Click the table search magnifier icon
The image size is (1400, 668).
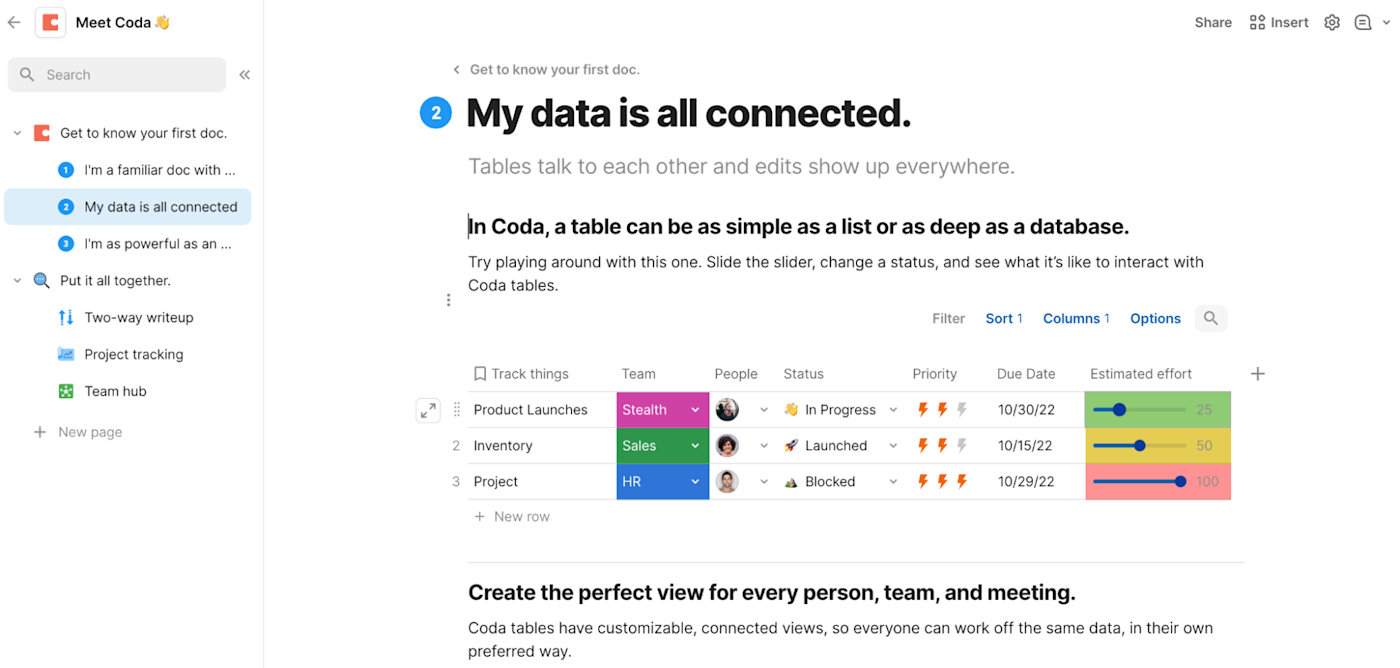coord(1211,318)
